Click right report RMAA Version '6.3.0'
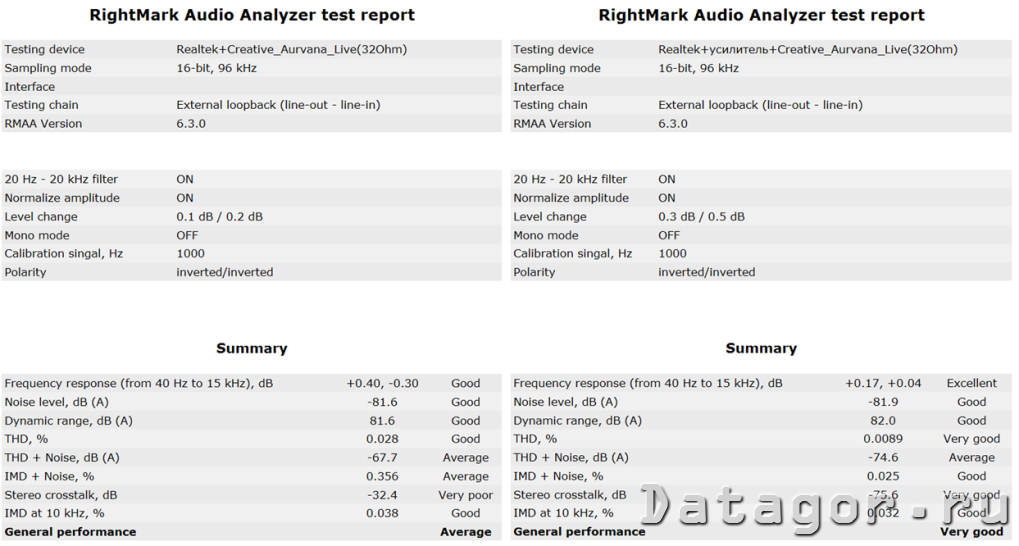This screenshot has height=546, width=1019. (673, 124)
